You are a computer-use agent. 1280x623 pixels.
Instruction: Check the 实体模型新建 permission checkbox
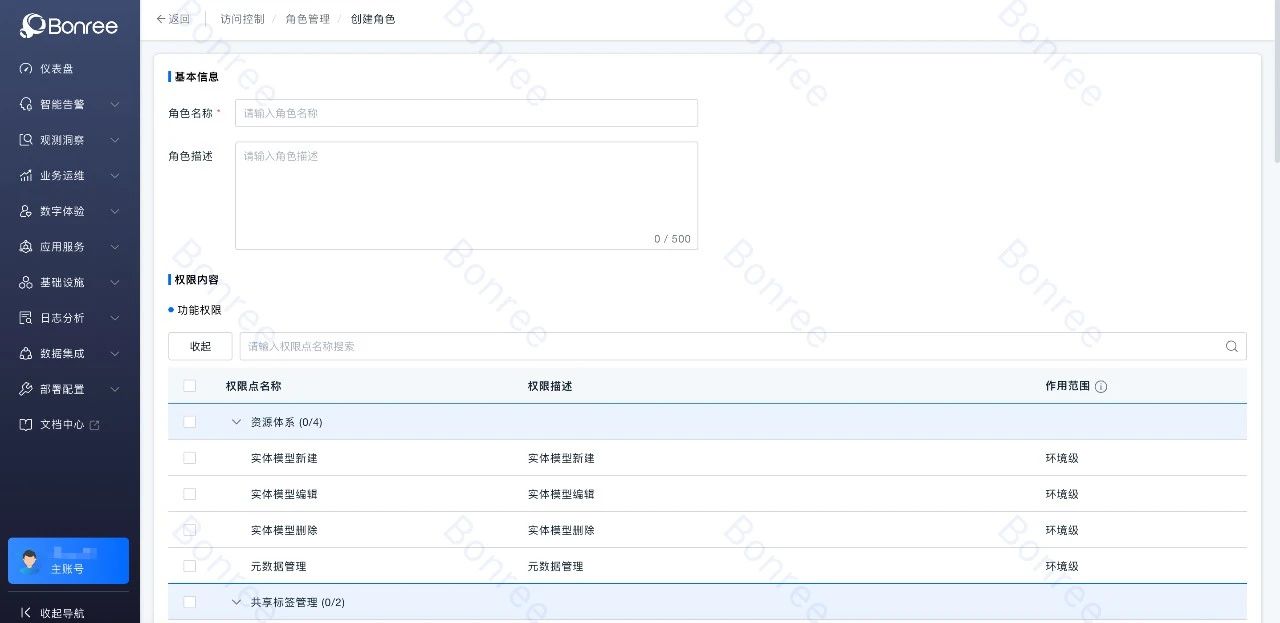[x=190, y=458]
